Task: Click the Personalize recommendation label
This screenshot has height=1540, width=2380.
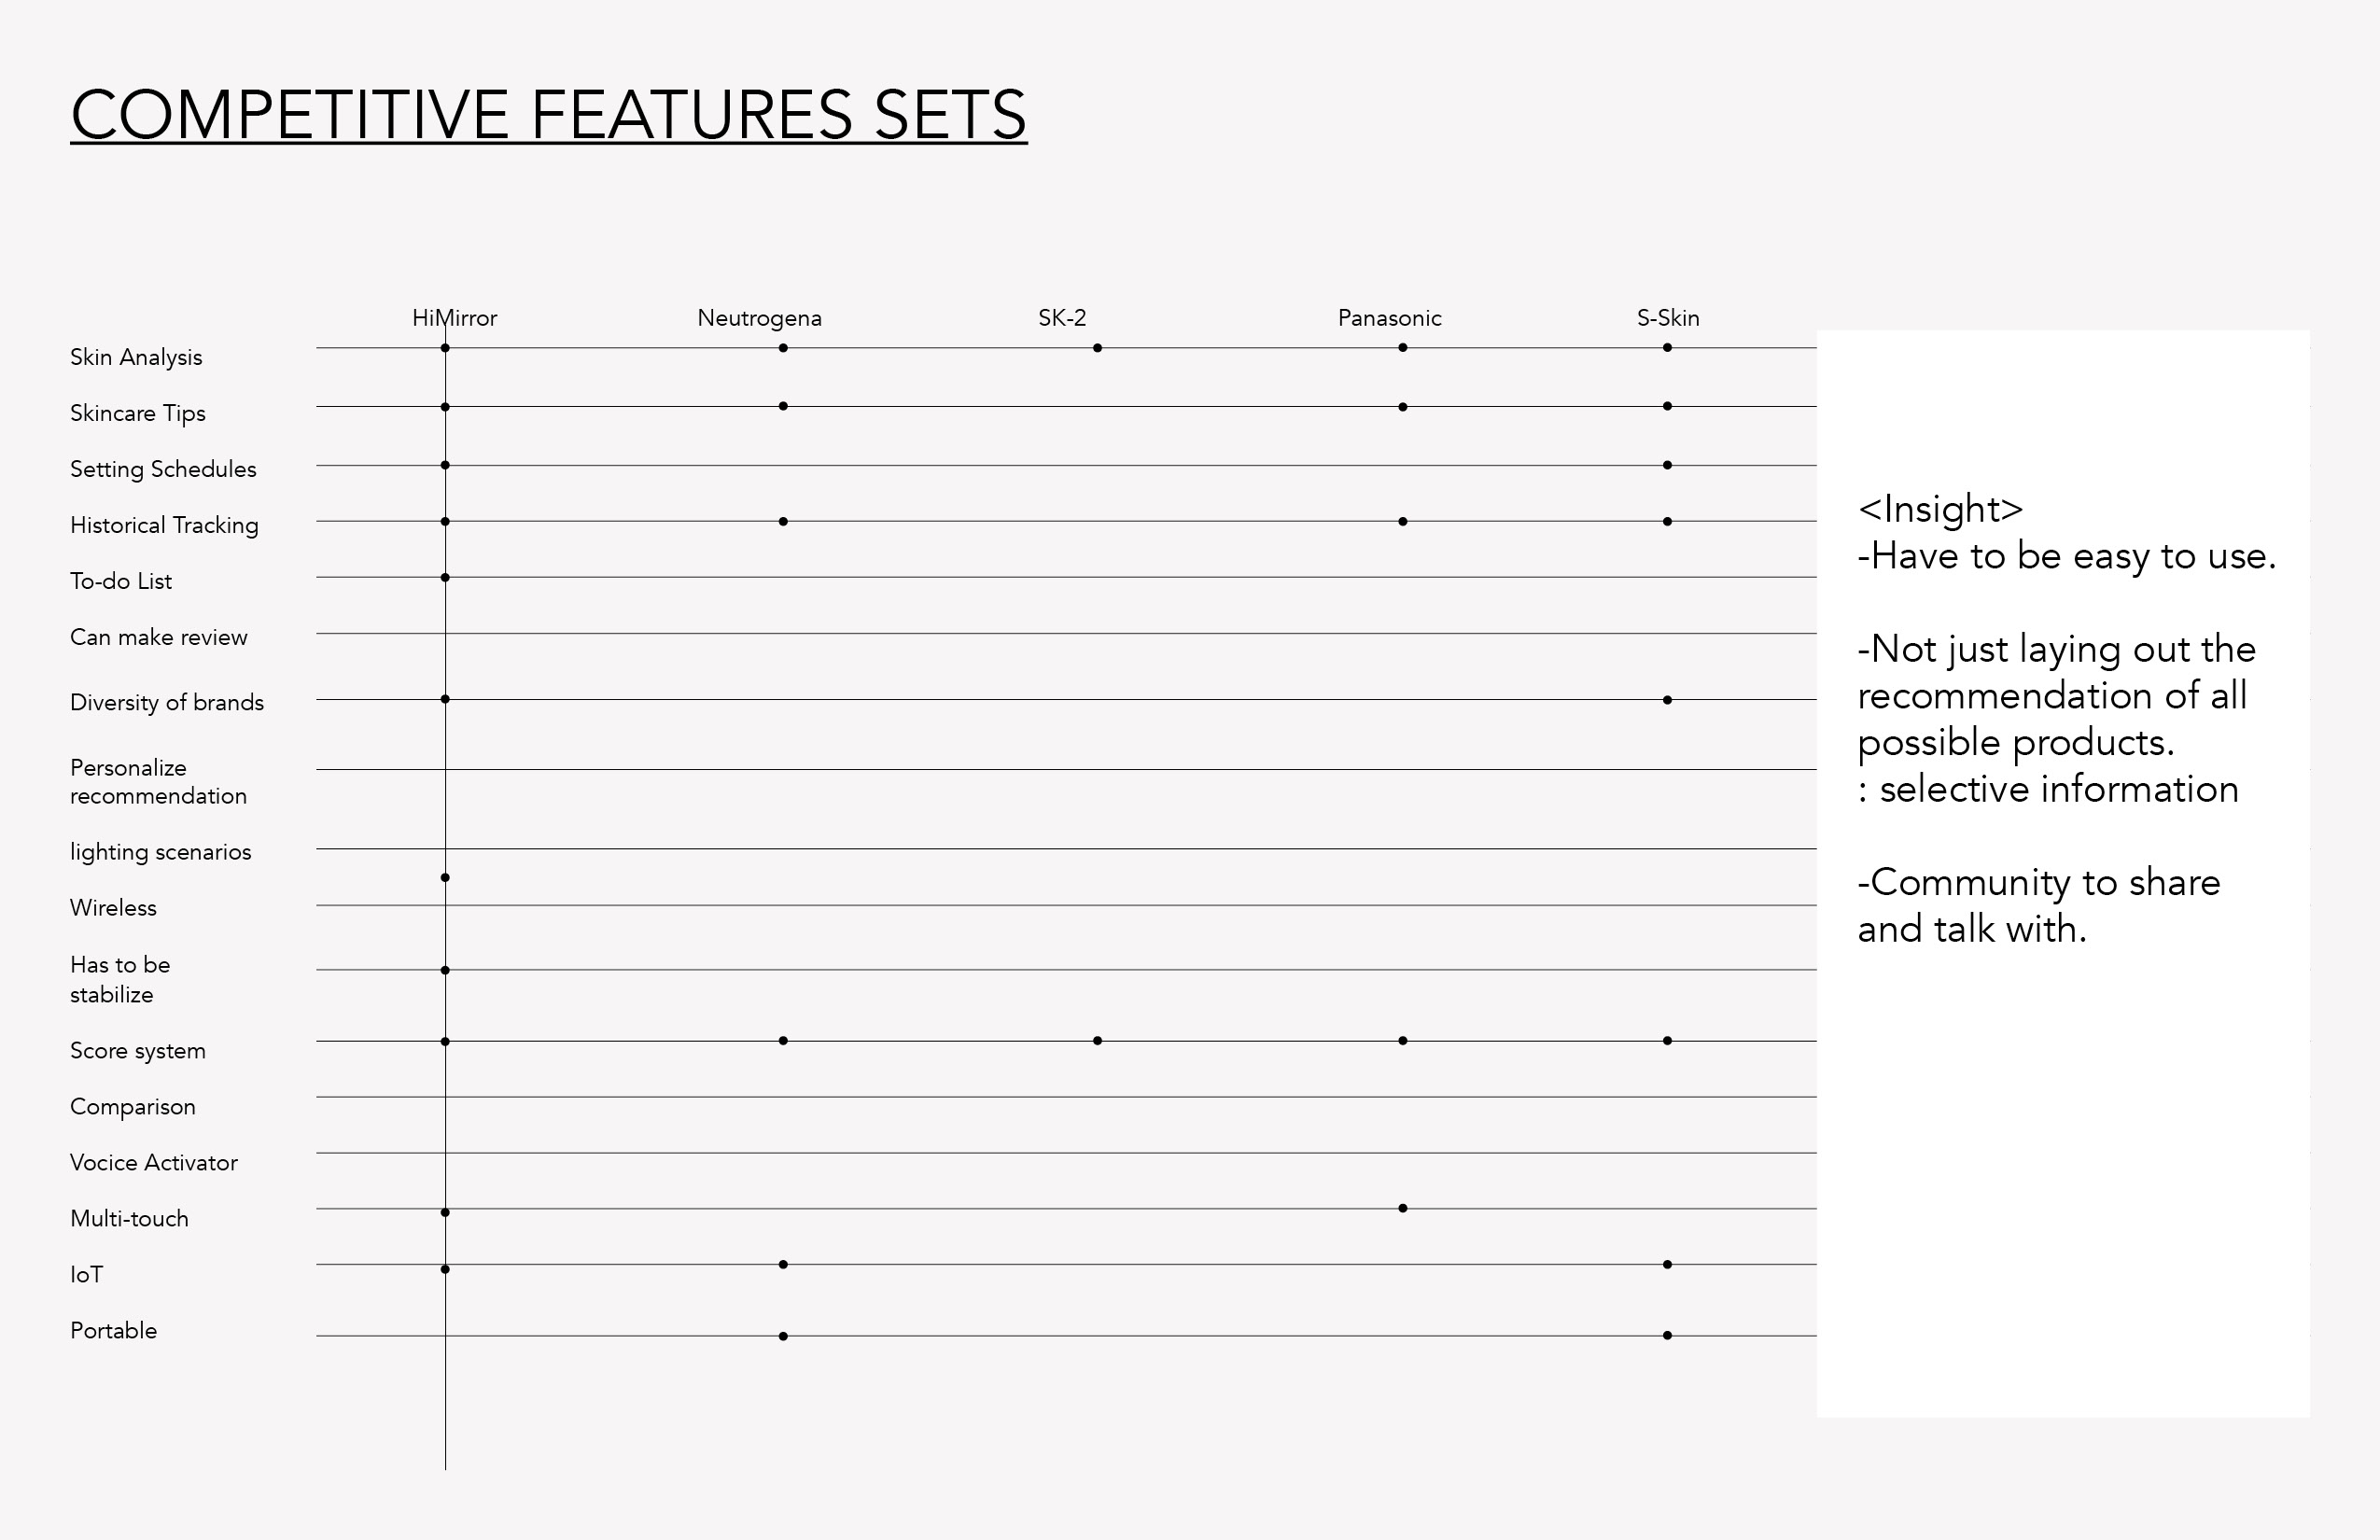Action: click(158, 782)
